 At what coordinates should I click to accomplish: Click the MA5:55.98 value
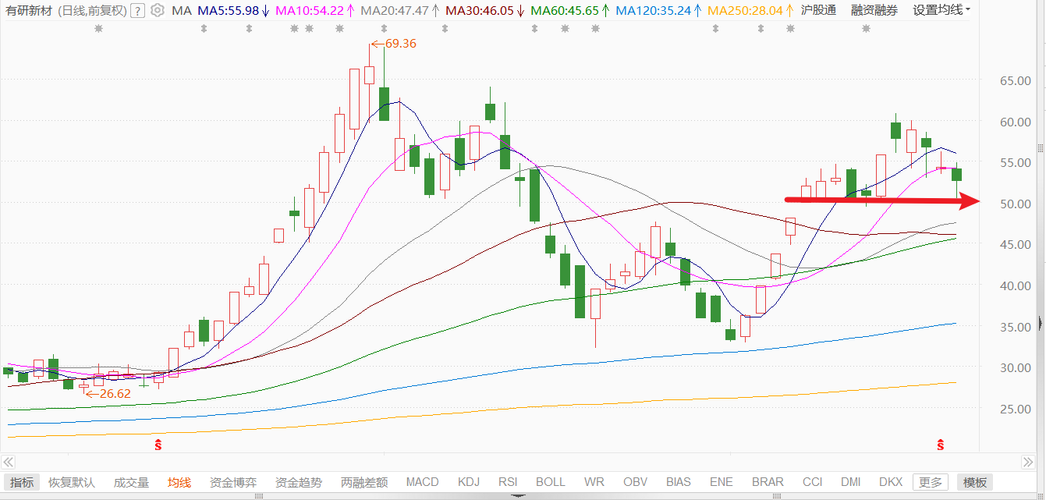coord(229,10)
